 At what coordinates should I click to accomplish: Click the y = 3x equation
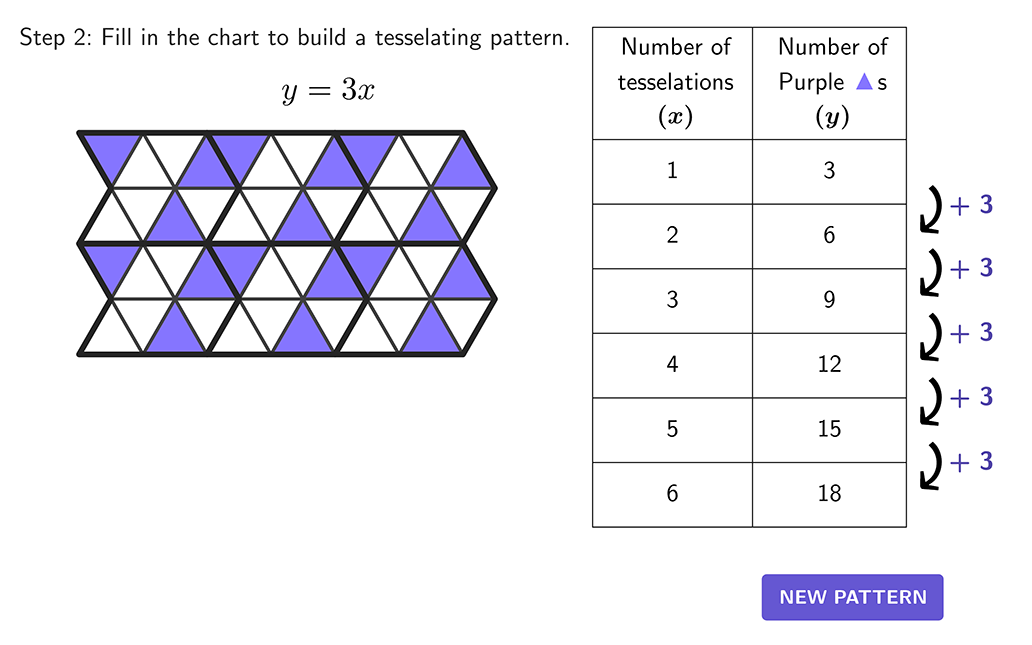pyautogui.click(x=328, y=91)
